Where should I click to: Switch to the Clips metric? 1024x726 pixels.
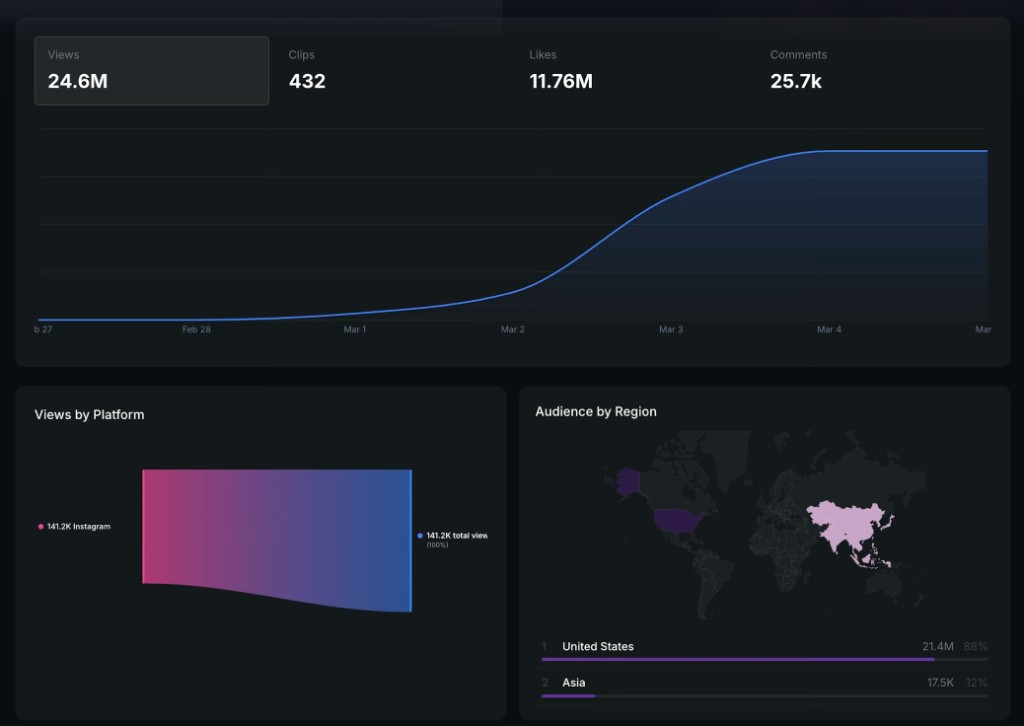307,71
